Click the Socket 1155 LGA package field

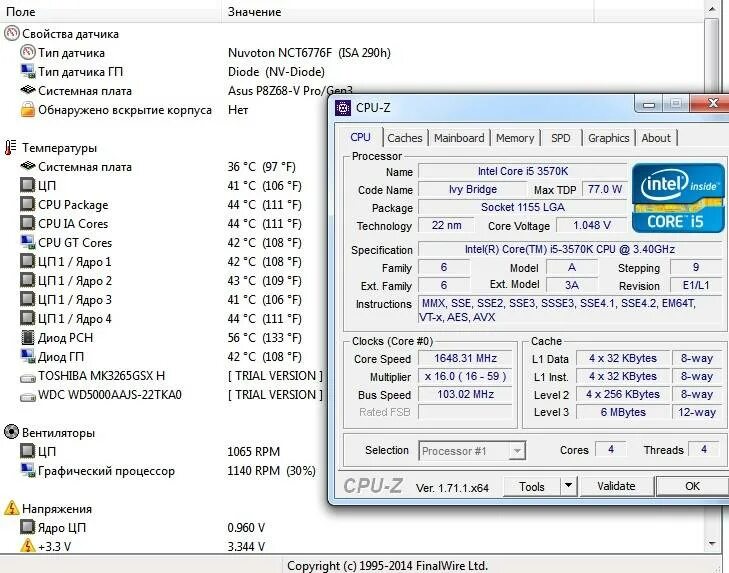click(523, 207)
